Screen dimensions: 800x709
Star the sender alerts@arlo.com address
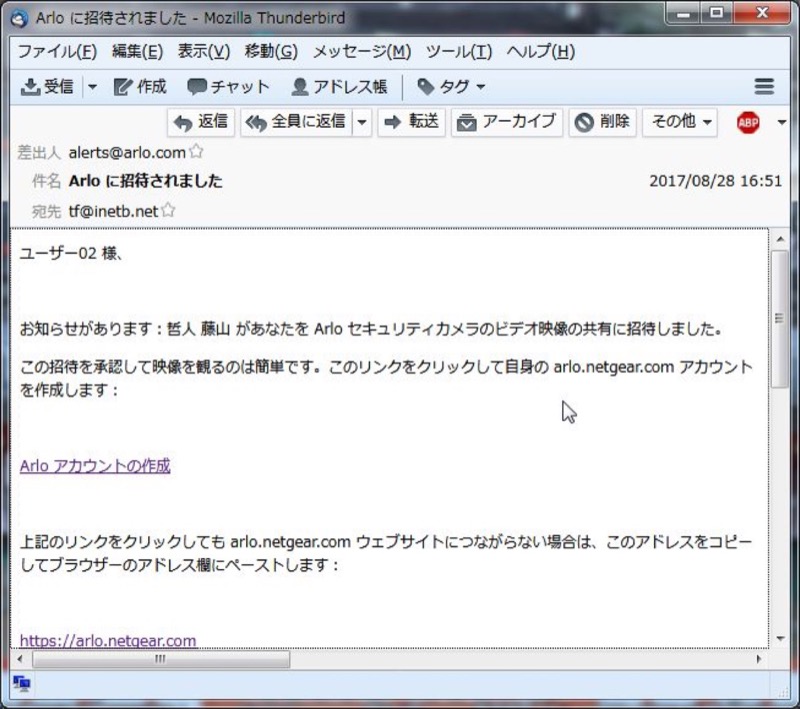point(197,152)
